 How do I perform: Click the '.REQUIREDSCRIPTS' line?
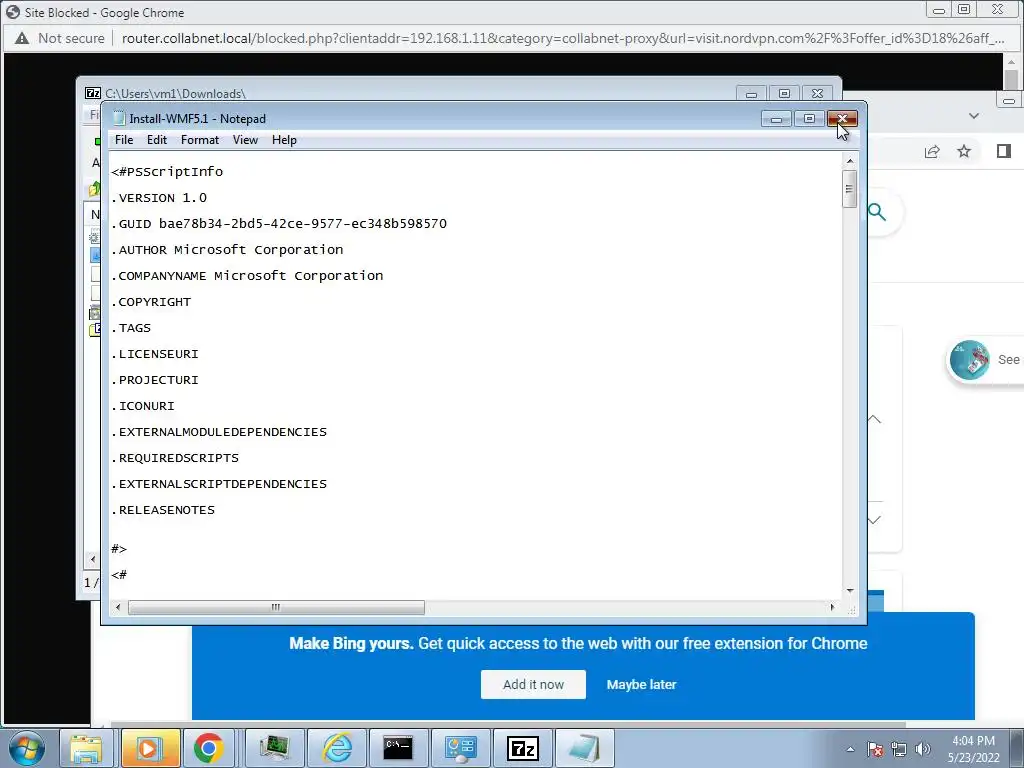coord(175,458)
